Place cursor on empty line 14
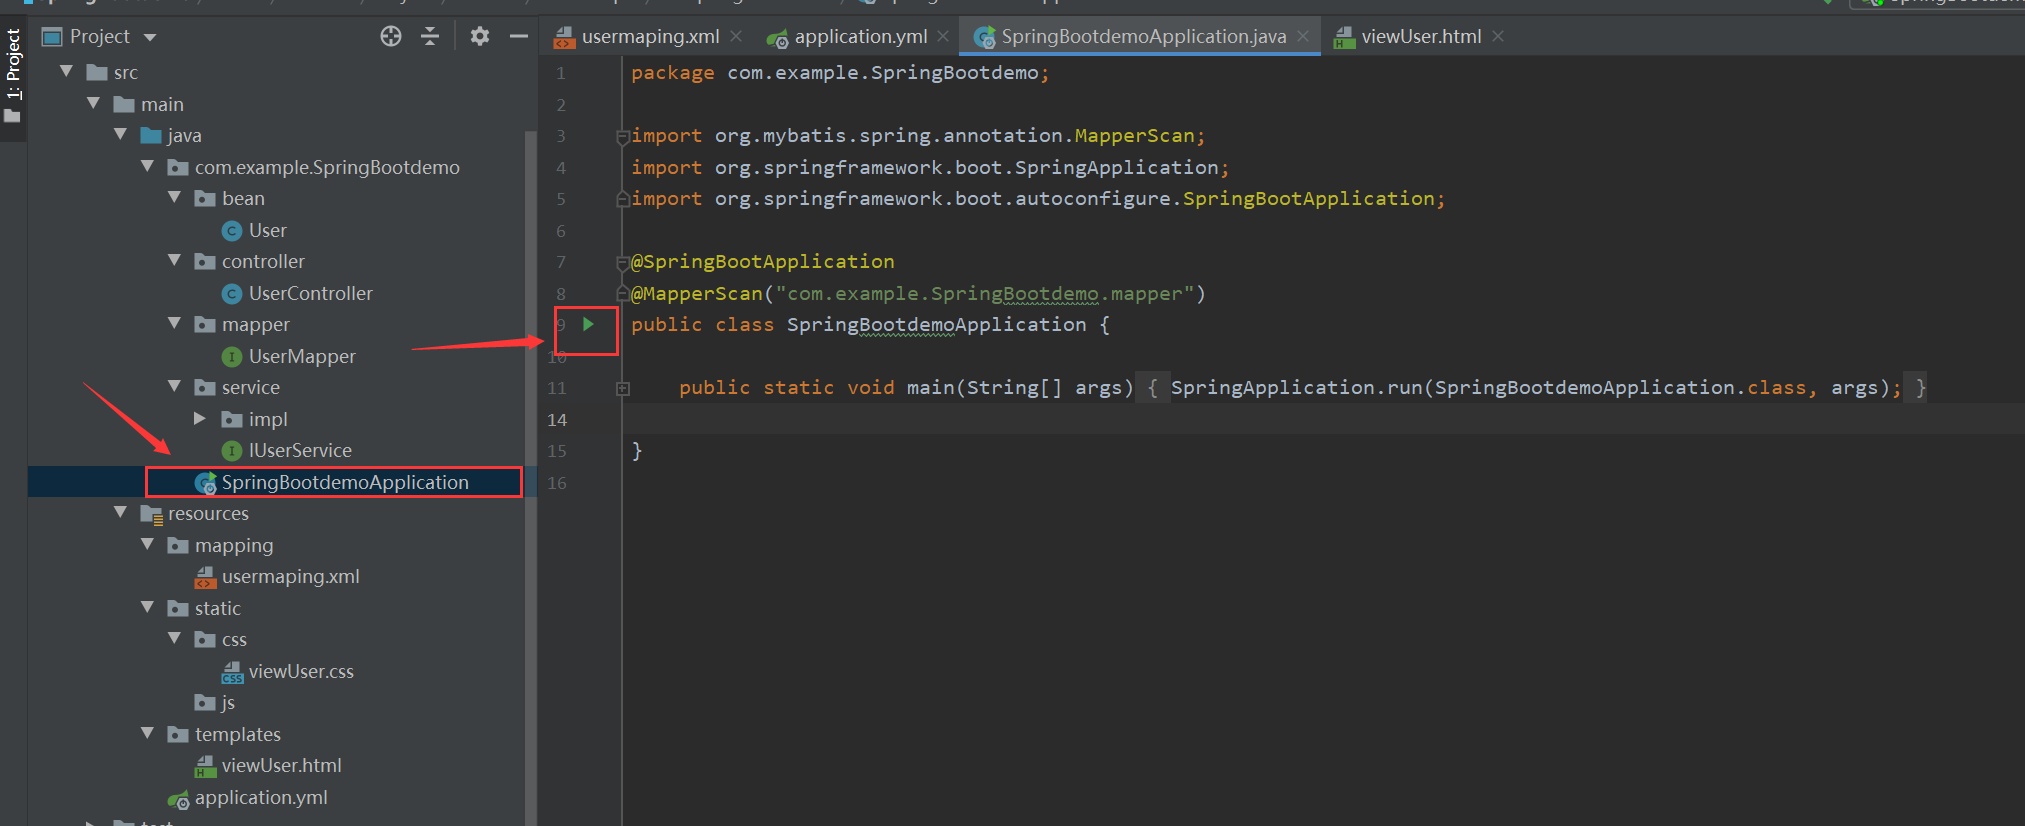Screen dimensions: 2025x826 coord(1322,419)
